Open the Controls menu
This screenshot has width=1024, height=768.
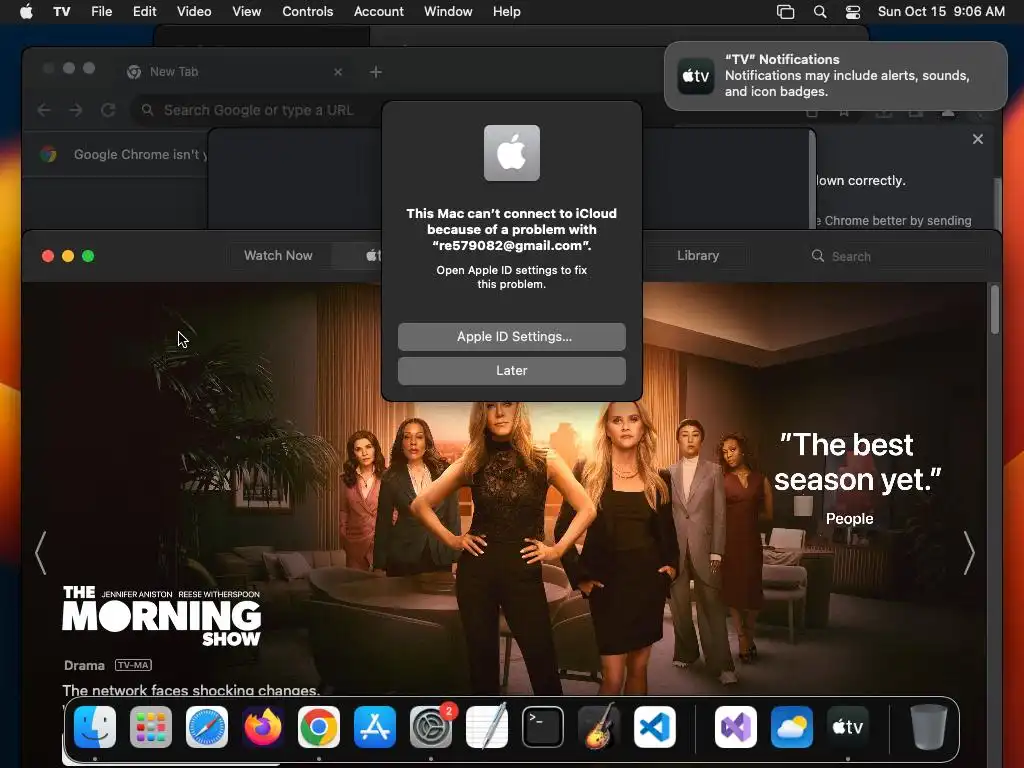click(x=308, y=11)
